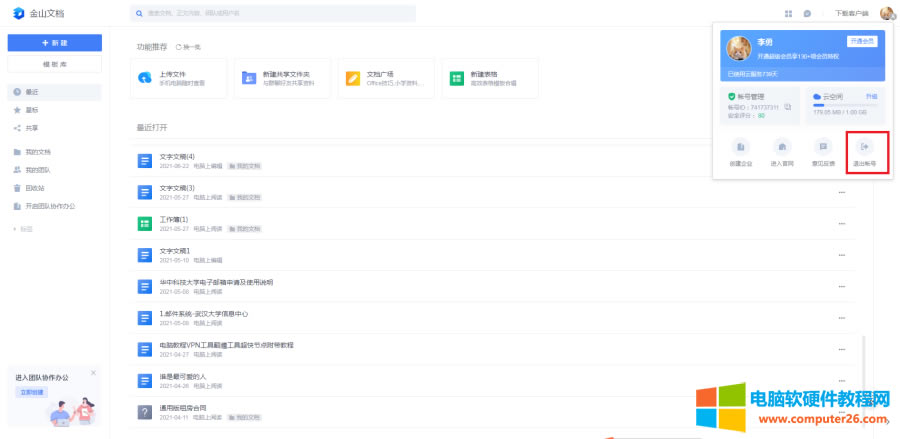Open the document 文字文稿(4)
This screenshot has height=439, width=900.
coord(177,157)
